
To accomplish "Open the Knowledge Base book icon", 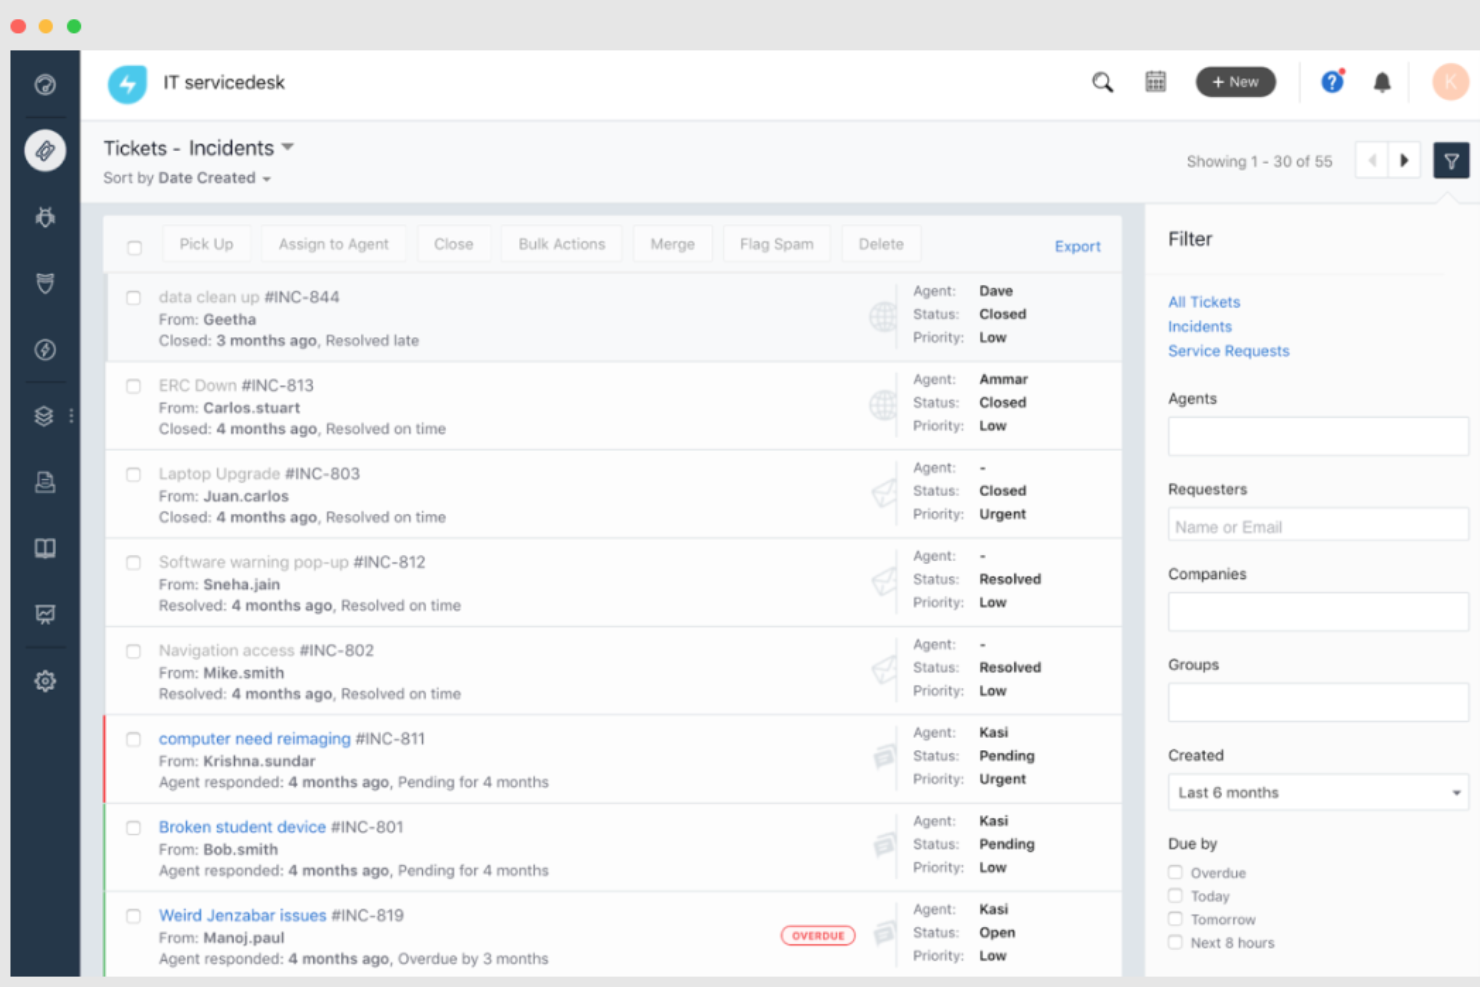I will coord(44,547).
